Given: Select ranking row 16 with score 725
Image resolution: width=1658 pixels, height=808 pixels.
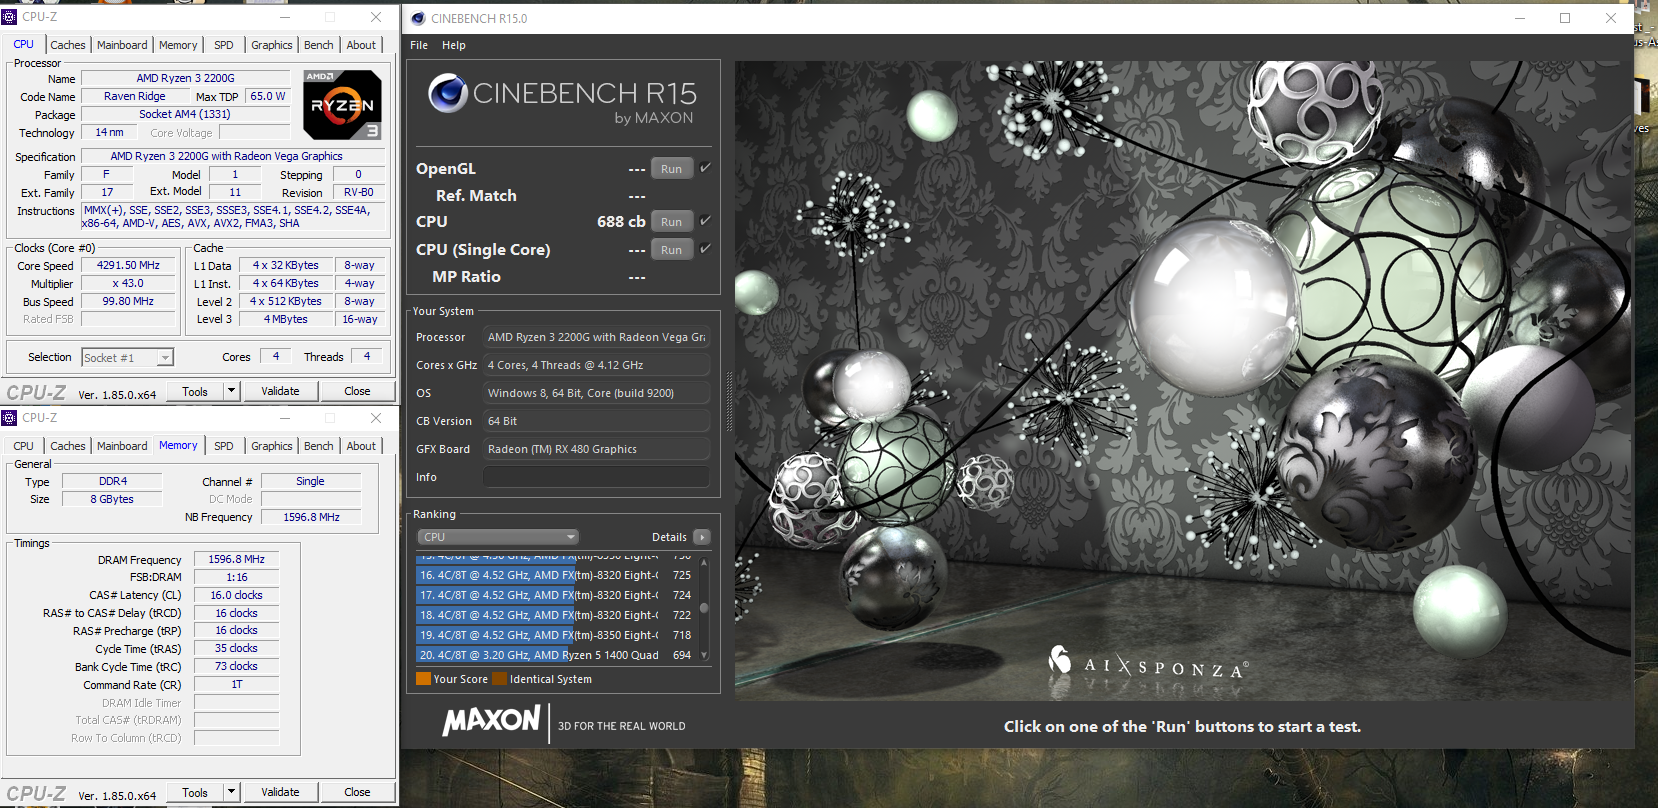Looking at the screenshot, I should [556, 575].
